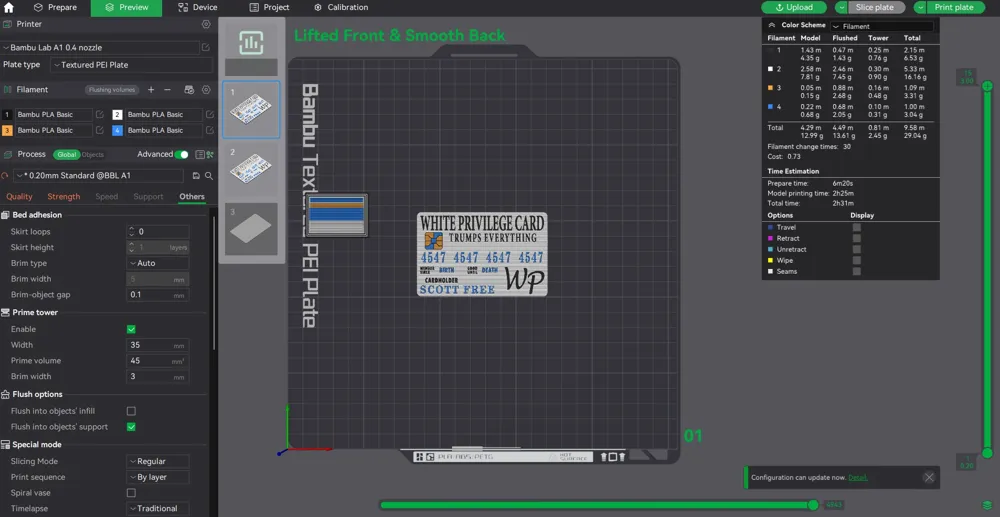This screenshot has width=1000, height=517.
Task: Open the Strength settings tab
Action: (x=64, y=197)
